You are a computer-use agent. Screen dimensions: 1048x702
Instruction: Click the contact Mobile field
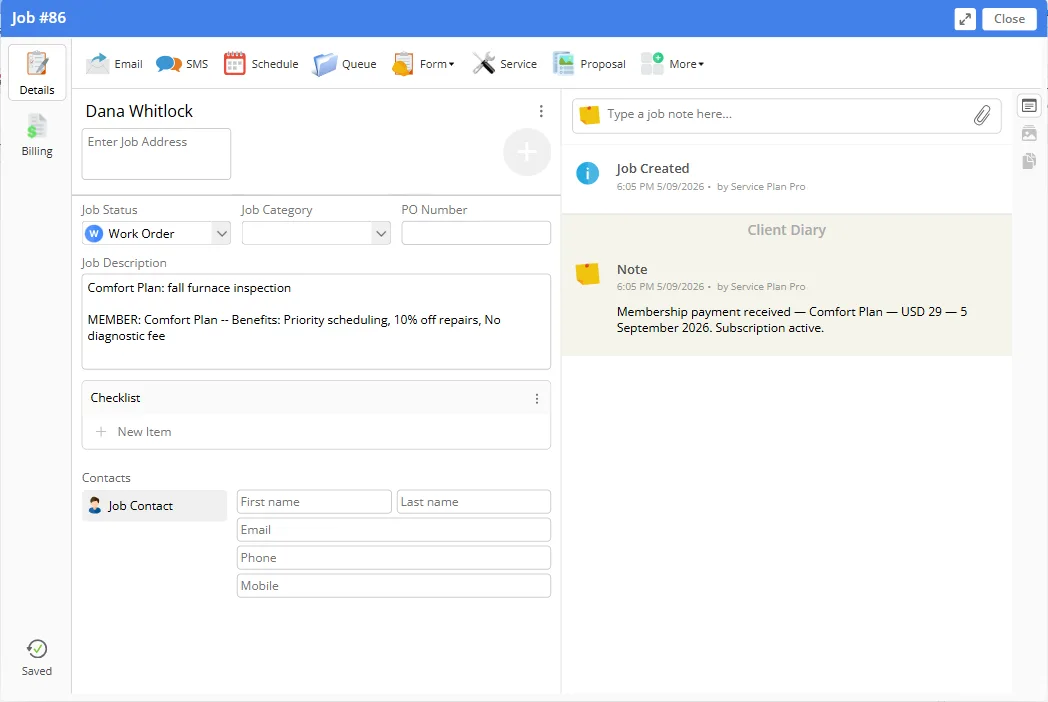(x=394, y=586)
